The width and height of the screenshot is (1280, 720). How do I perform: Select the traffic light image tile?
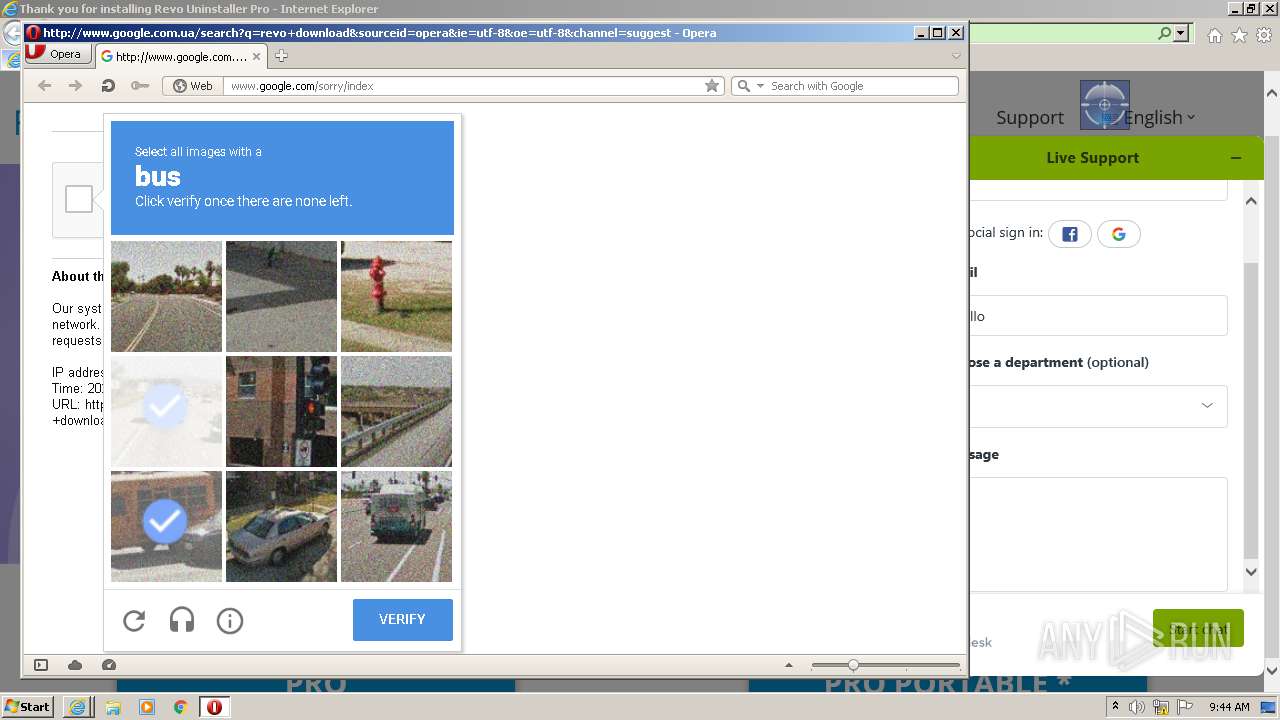281,411
